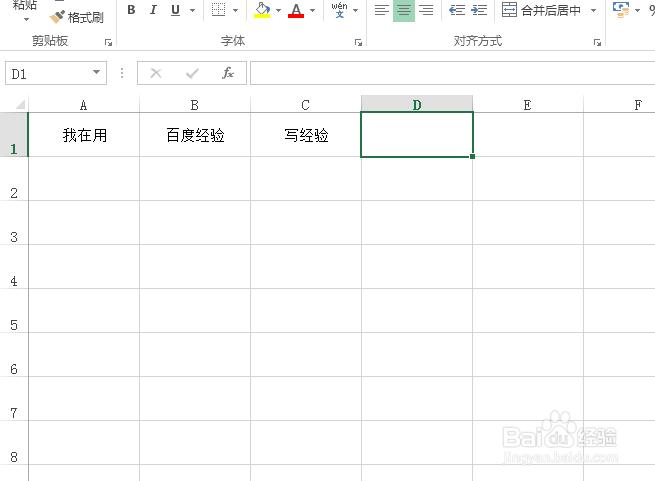
Task: Align text left
Action: (382, 10)
